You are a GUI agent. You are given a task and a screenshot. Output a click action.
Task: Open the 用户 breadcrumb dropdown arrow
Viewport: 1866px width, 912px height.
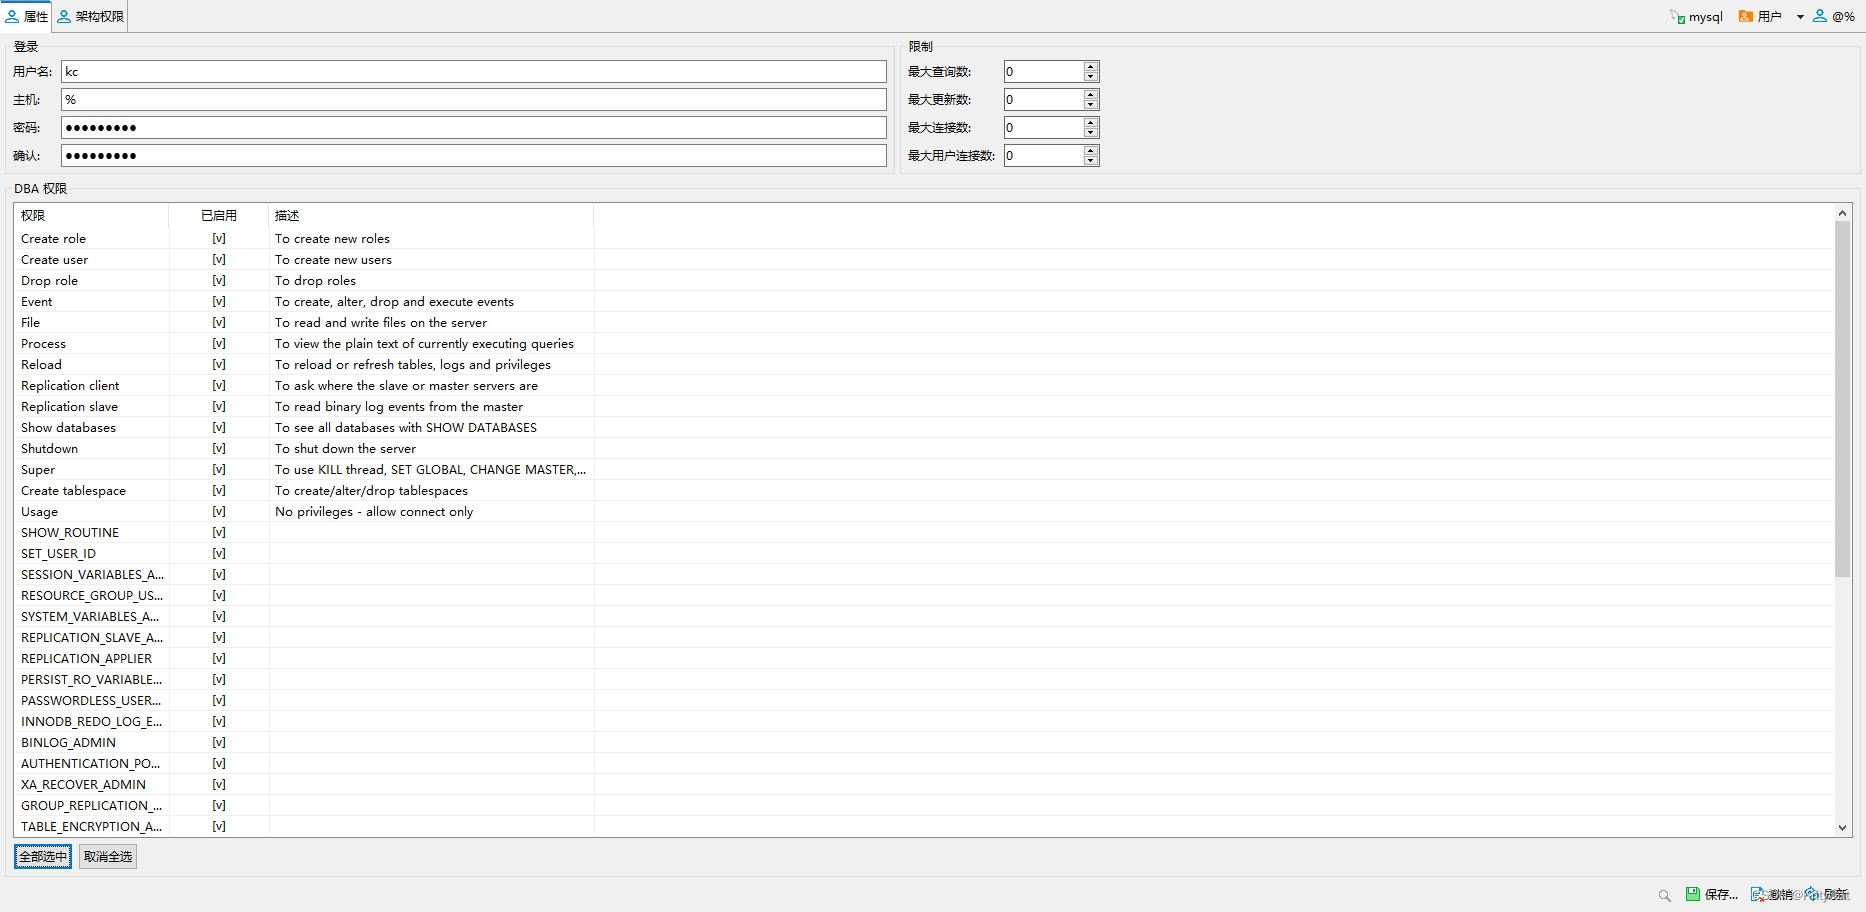coord(1800,16)
